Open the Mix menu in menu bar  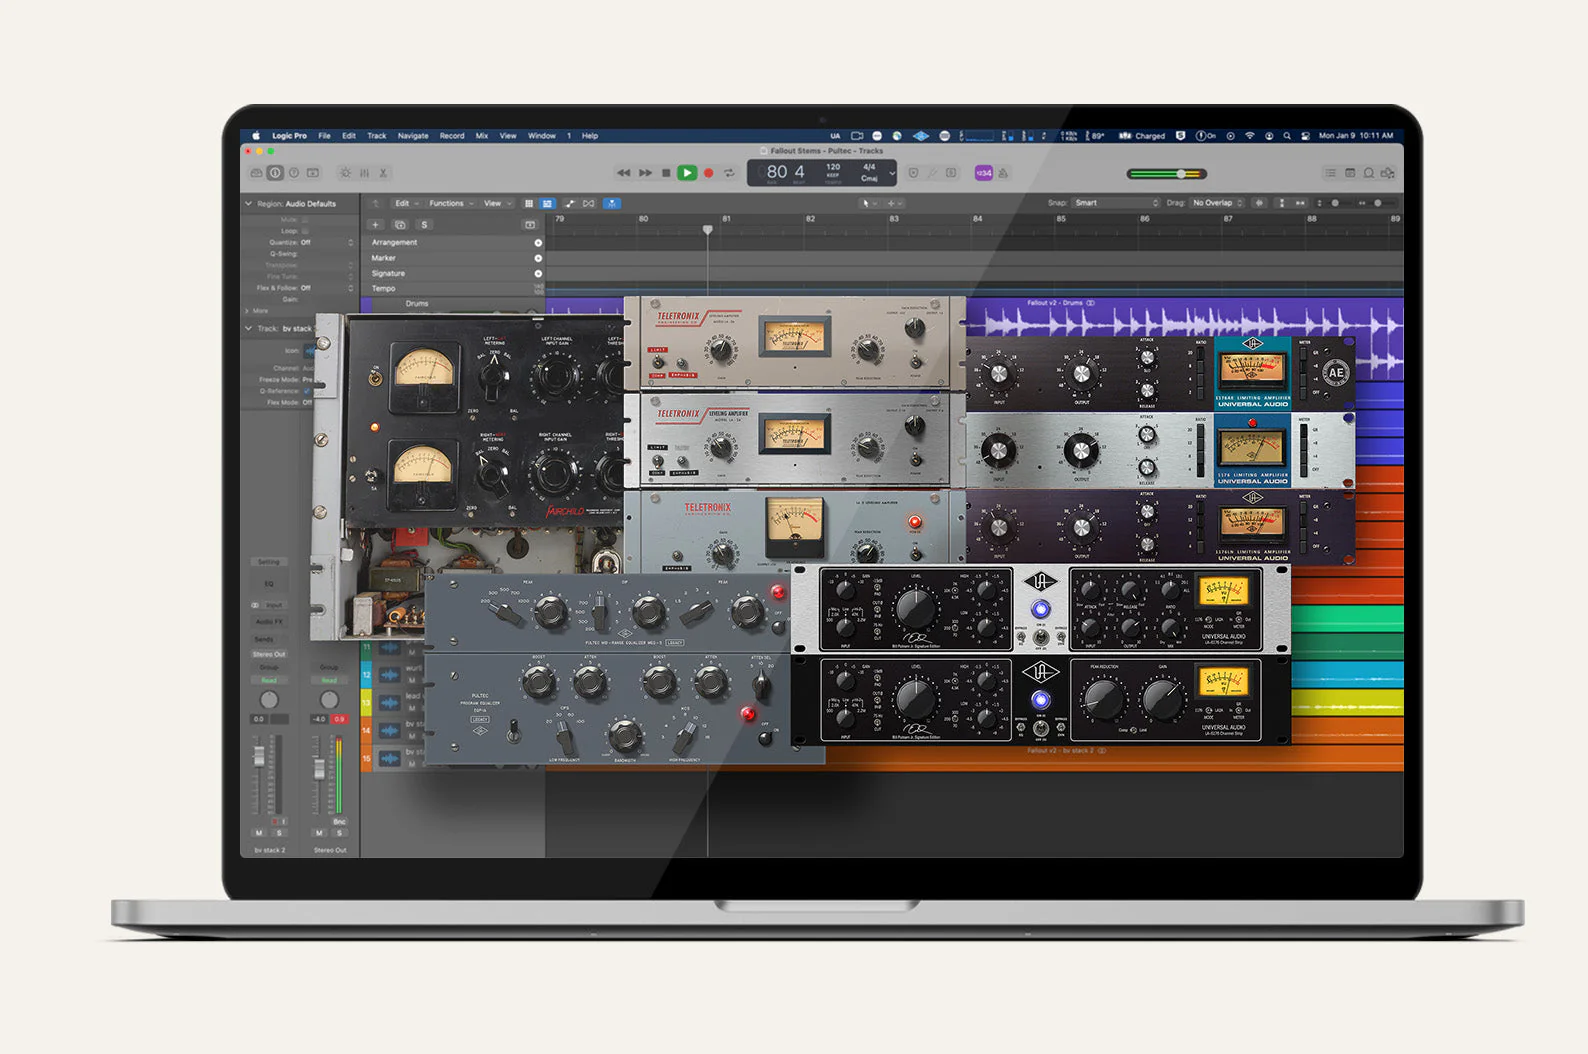pos(481,136)
